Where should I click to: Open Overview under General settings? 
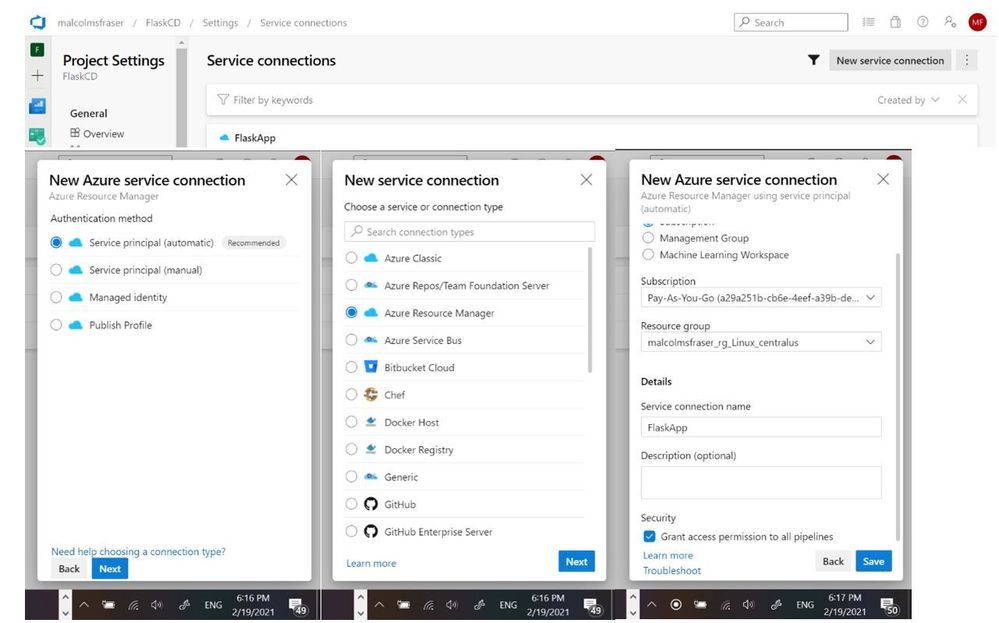coord(97,134)
